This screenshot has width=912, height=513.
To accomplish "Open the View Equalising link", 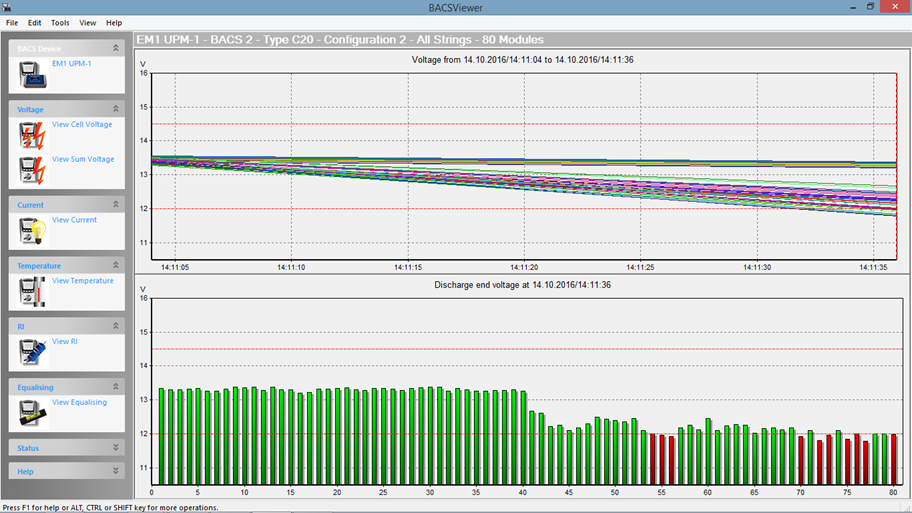I will click(x=79, y=402).
